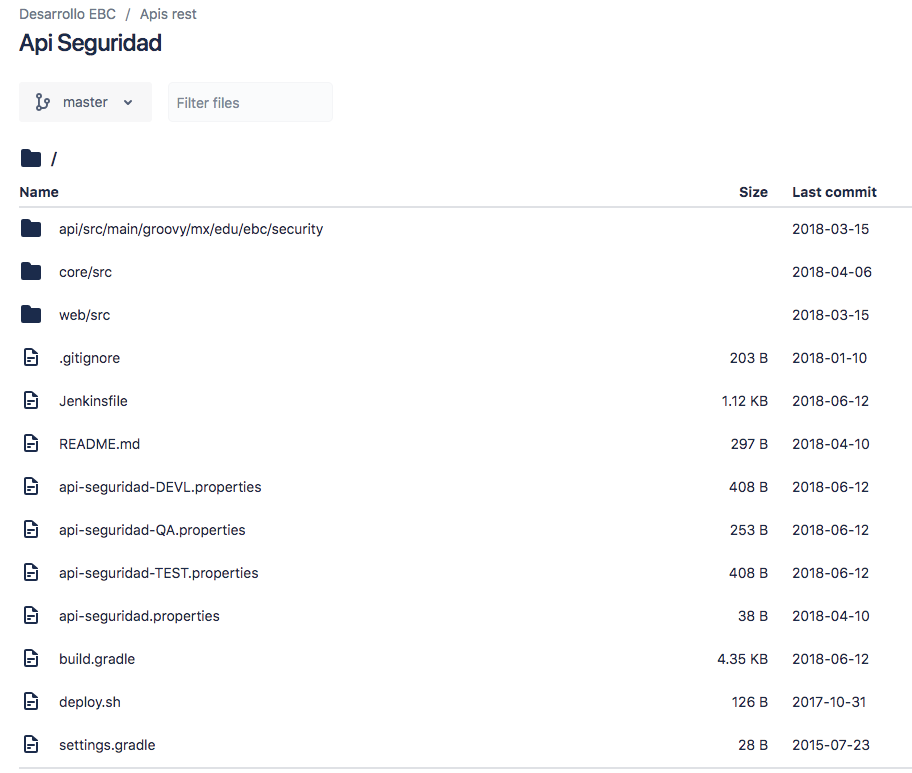Click the file icon for api-seguridad-QA.properties
The image size is (912, 773).
click(x=31, y=530)
